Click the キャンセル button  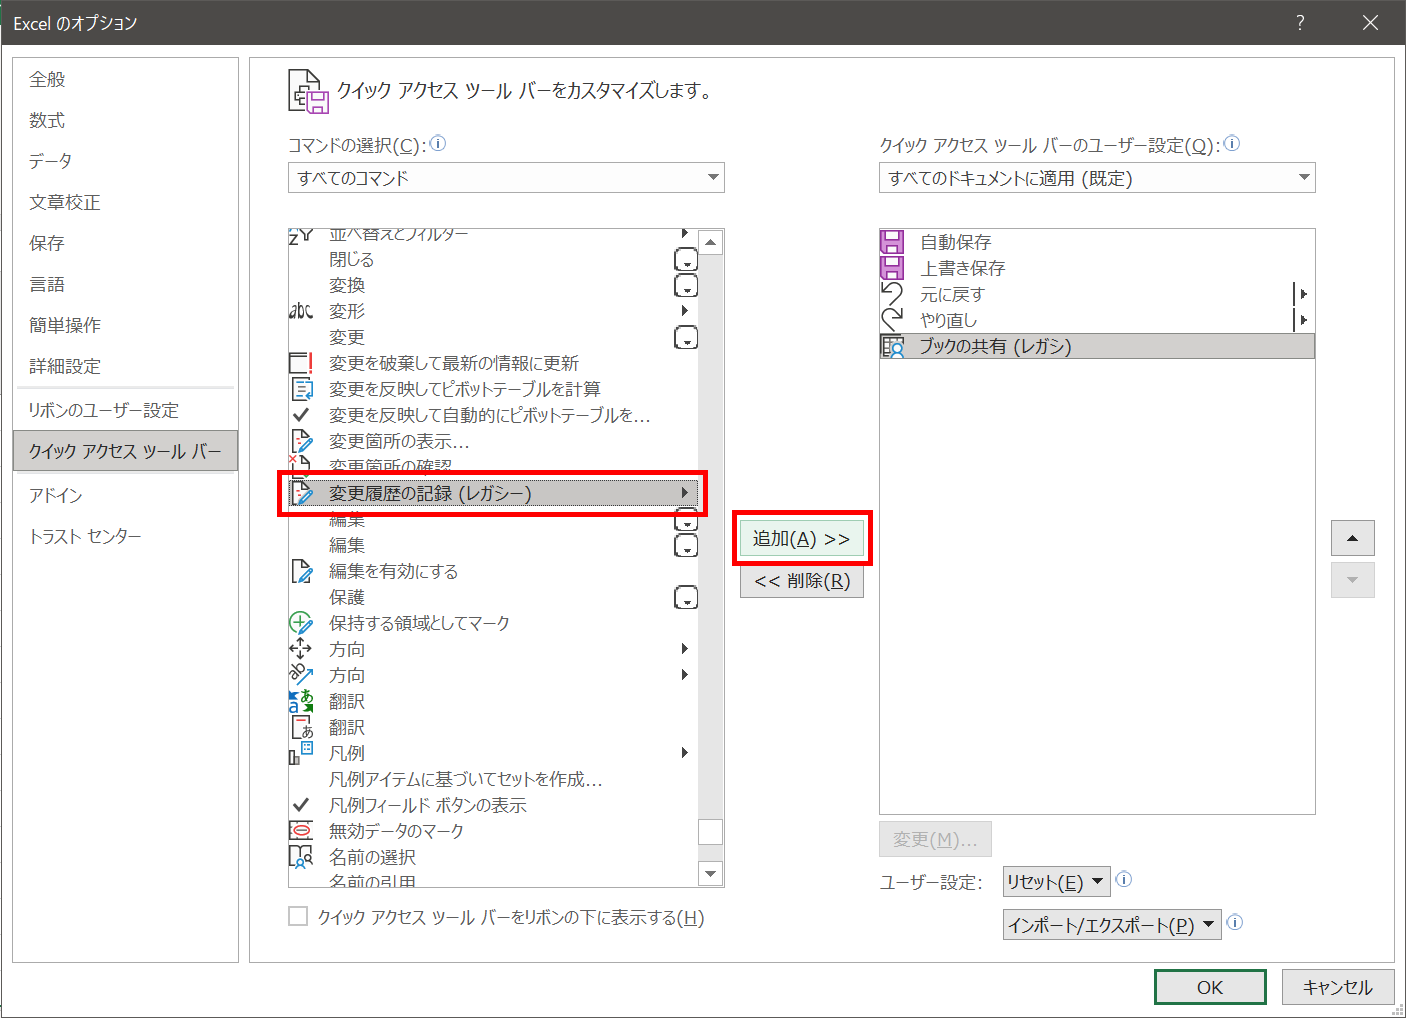coord(1338,987)
